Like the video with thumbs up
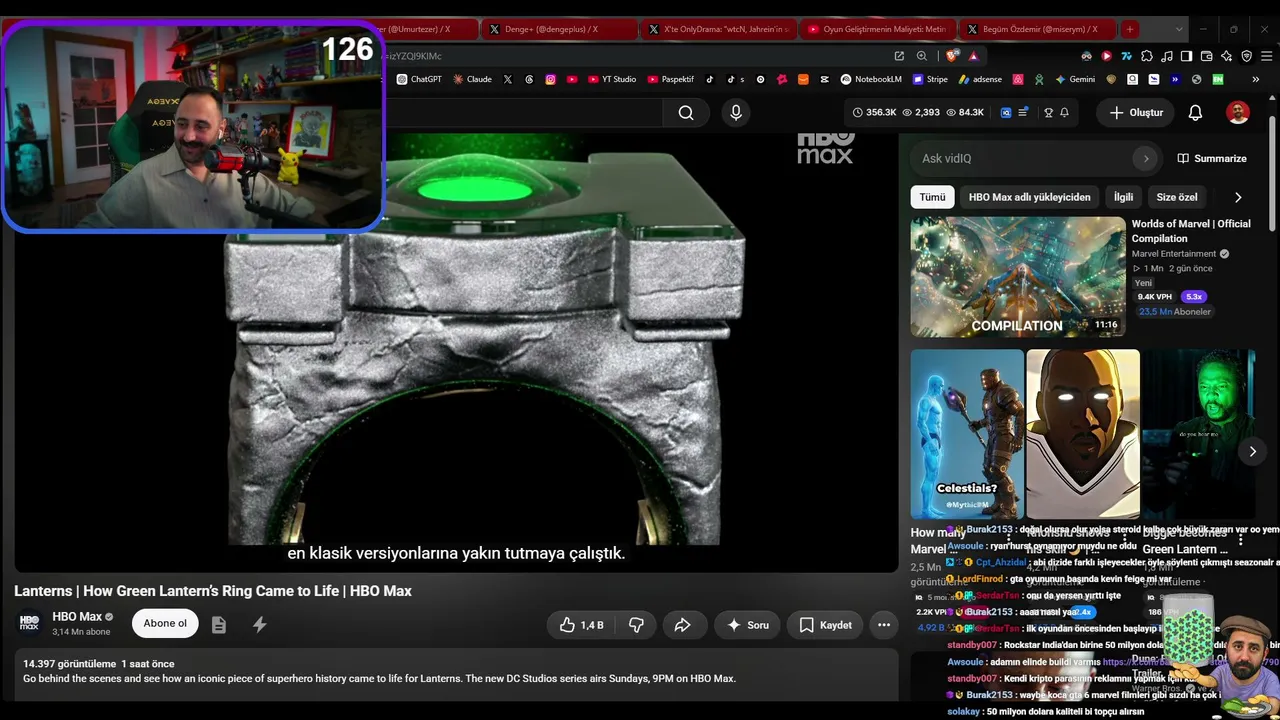 click(581, 625)
